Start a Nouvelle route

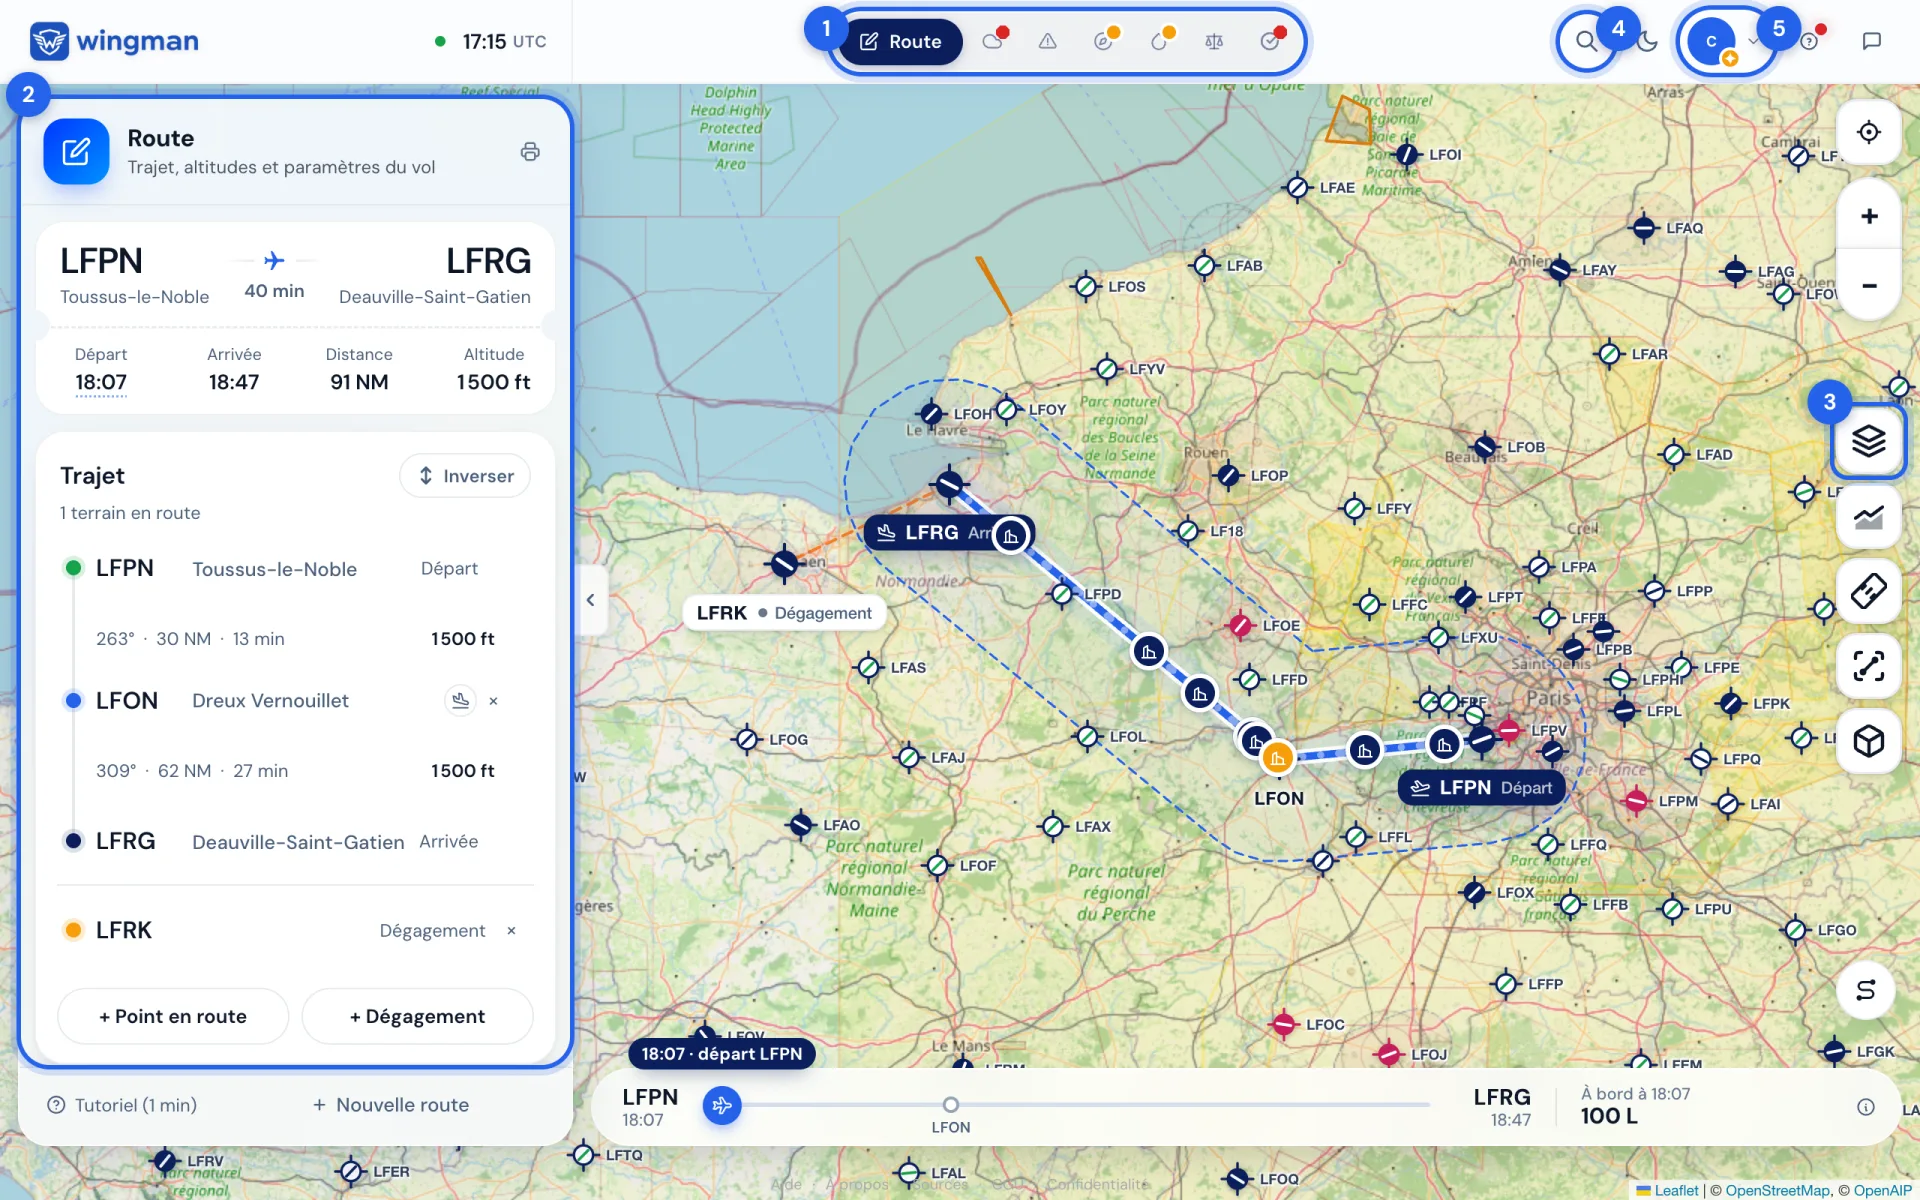391,1105
